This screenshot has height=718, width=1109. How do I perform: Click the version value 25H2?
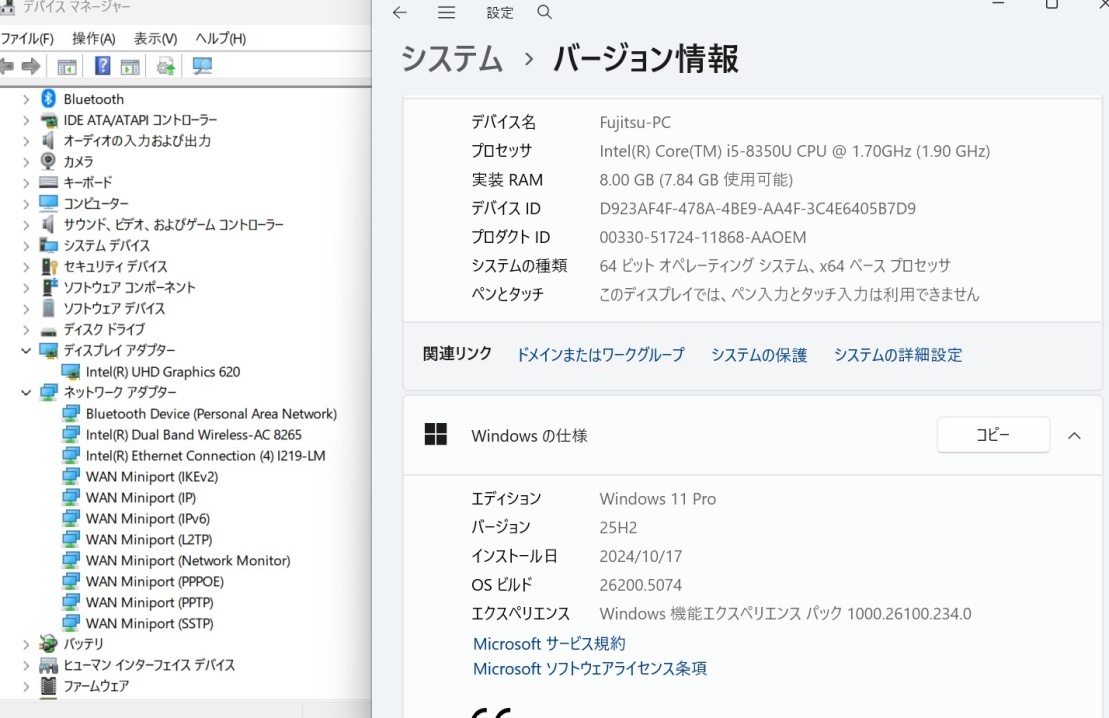(618, 528)
